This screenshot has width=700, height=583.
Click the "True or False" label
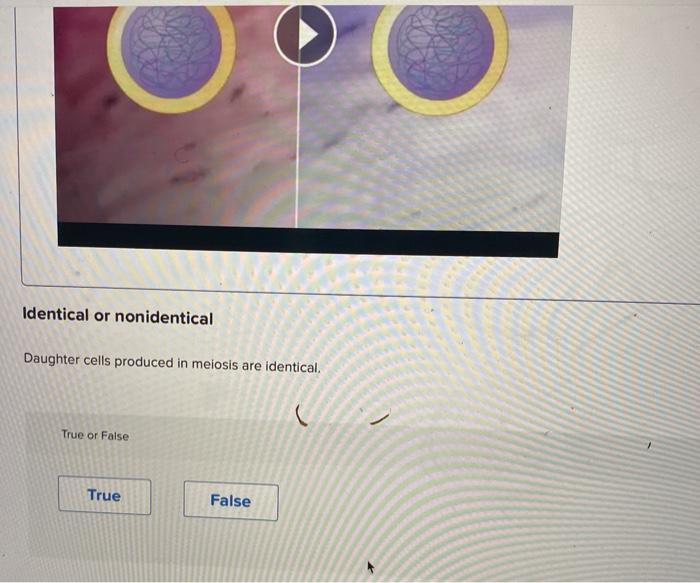(x=95, y=435)
